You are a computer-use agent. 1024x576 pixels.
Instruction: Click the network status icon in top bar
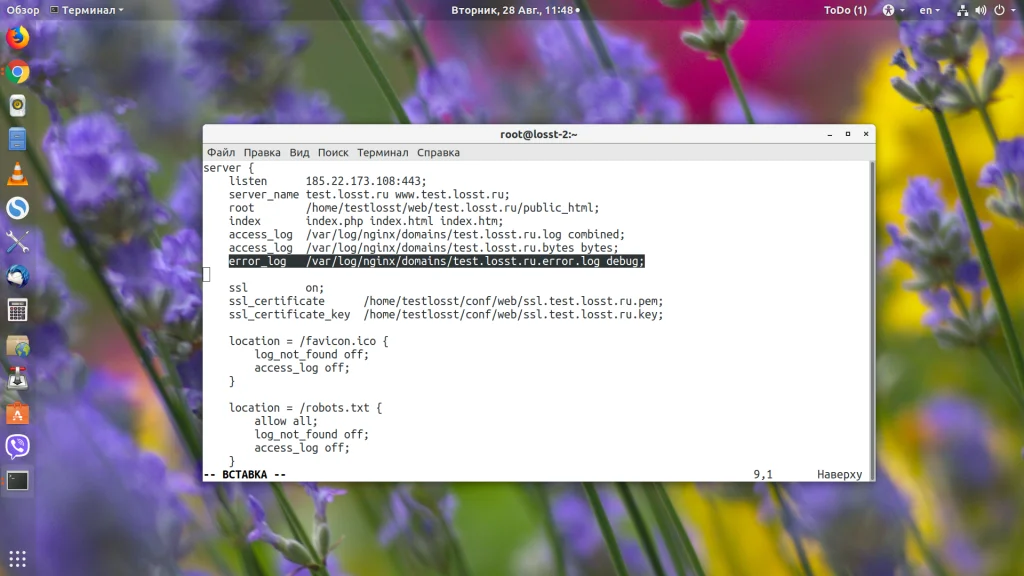pyautogui.click(x=963, y=10)
